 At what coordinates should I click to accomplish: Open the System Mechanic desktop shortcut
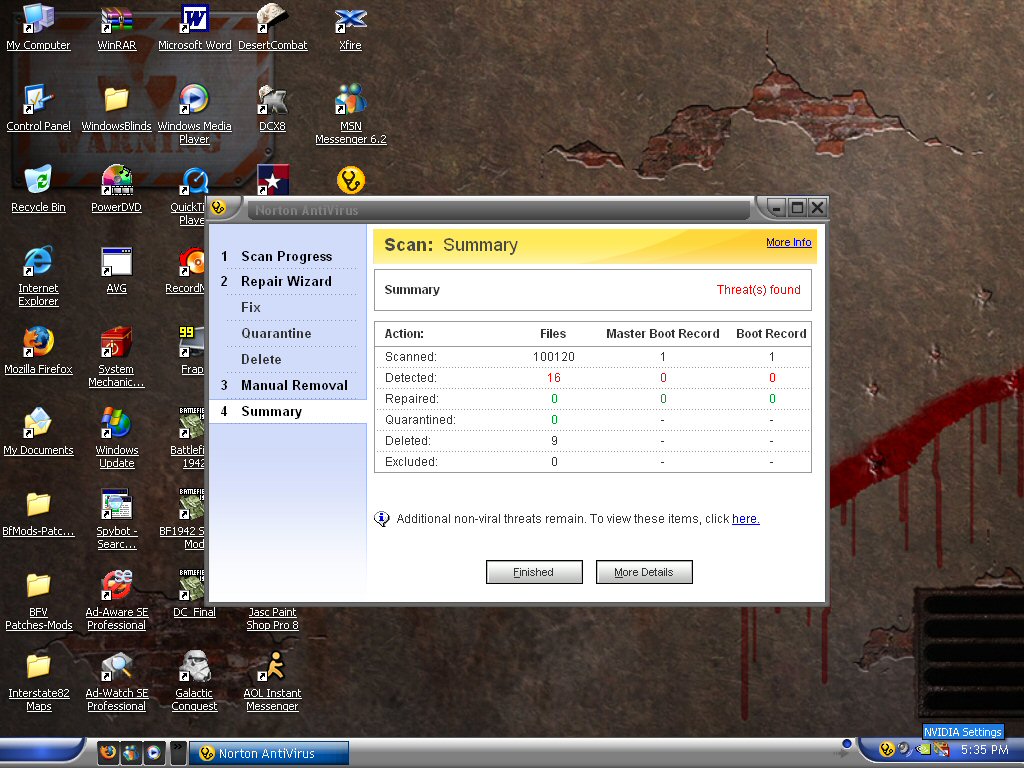tap(116, 357)
